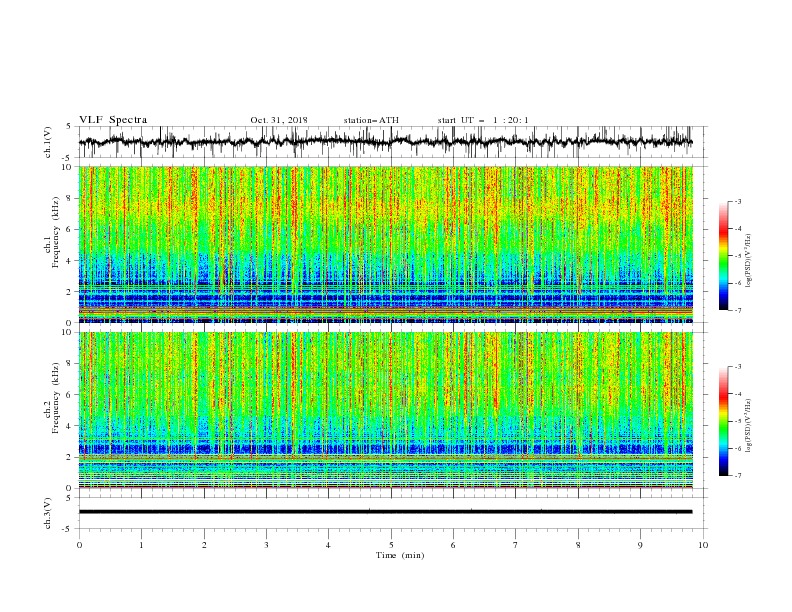This screenshot has width=792, height=612.
Task: Click the ch.1 colorbar "log(PSD)(V²/Hz)" label
Action: [749, 261]
